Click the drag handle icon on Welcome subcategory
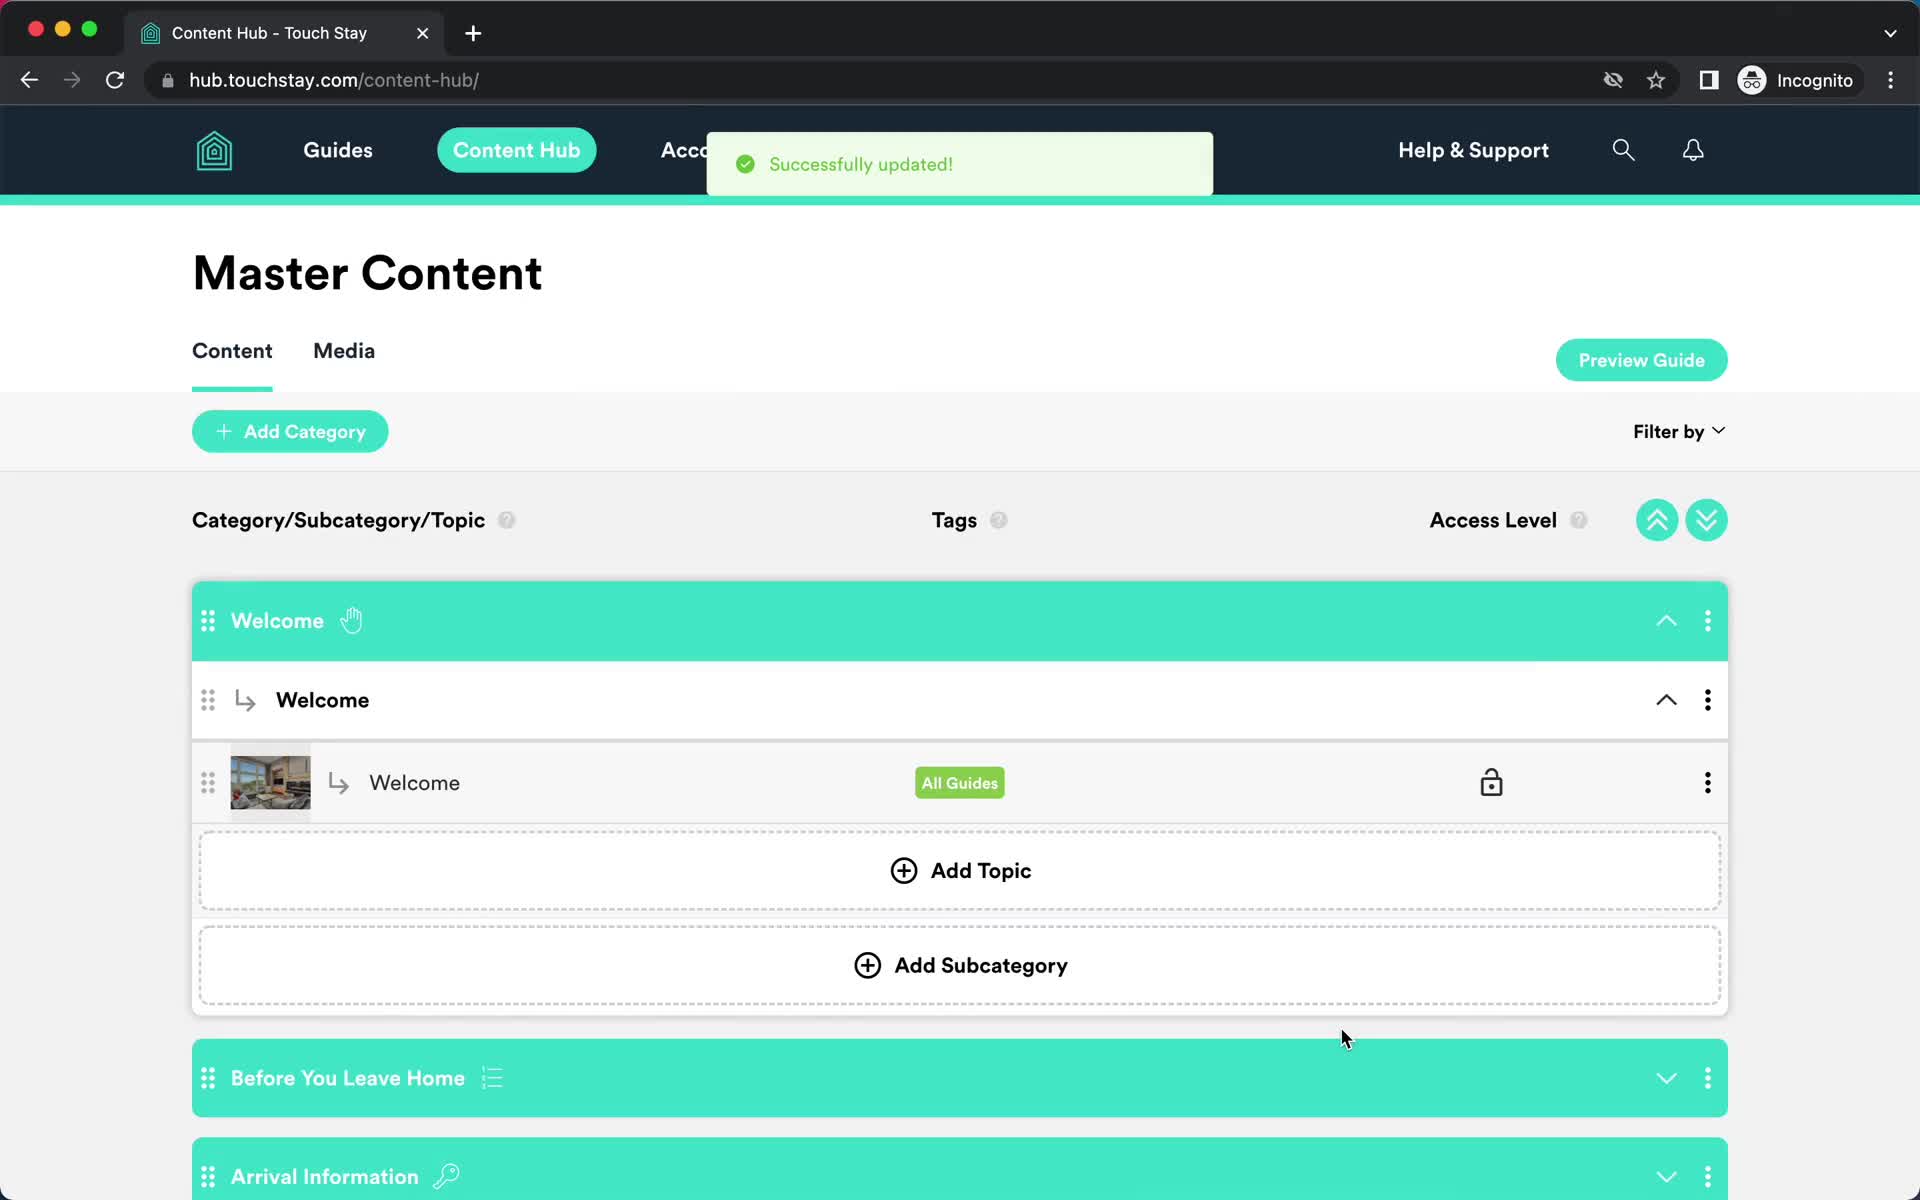The width and height of the screenshot is (1920, 1200). [x=207, y=698]
